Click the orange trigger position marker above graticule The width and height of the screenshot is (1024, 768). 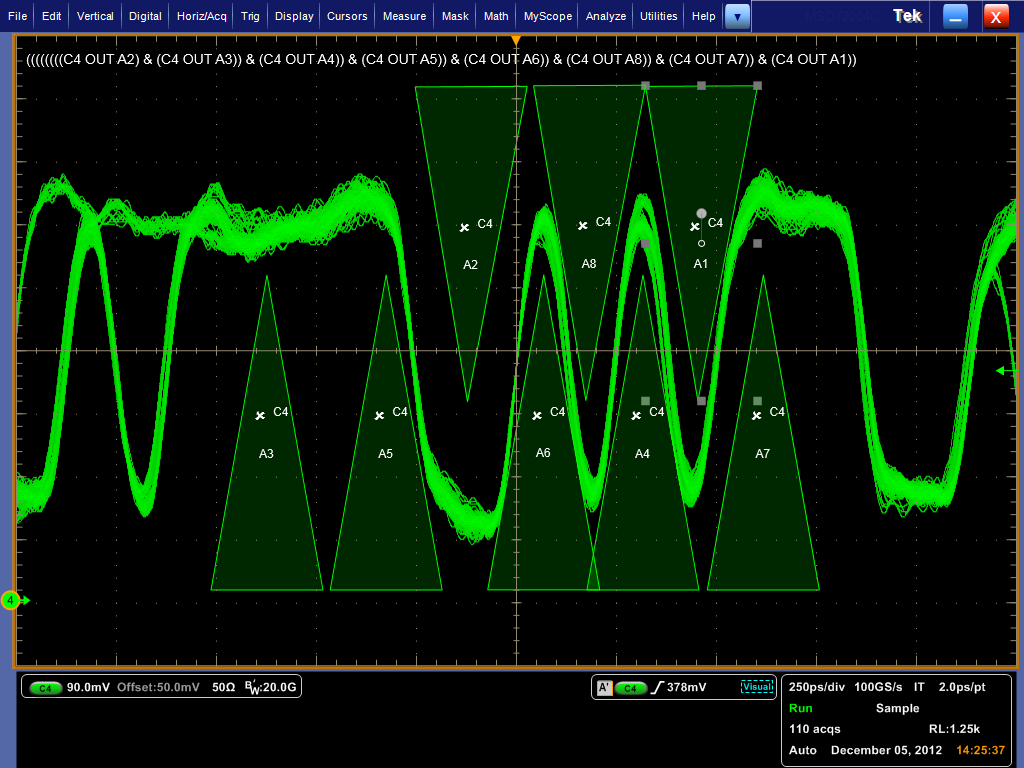click(516, 39)
